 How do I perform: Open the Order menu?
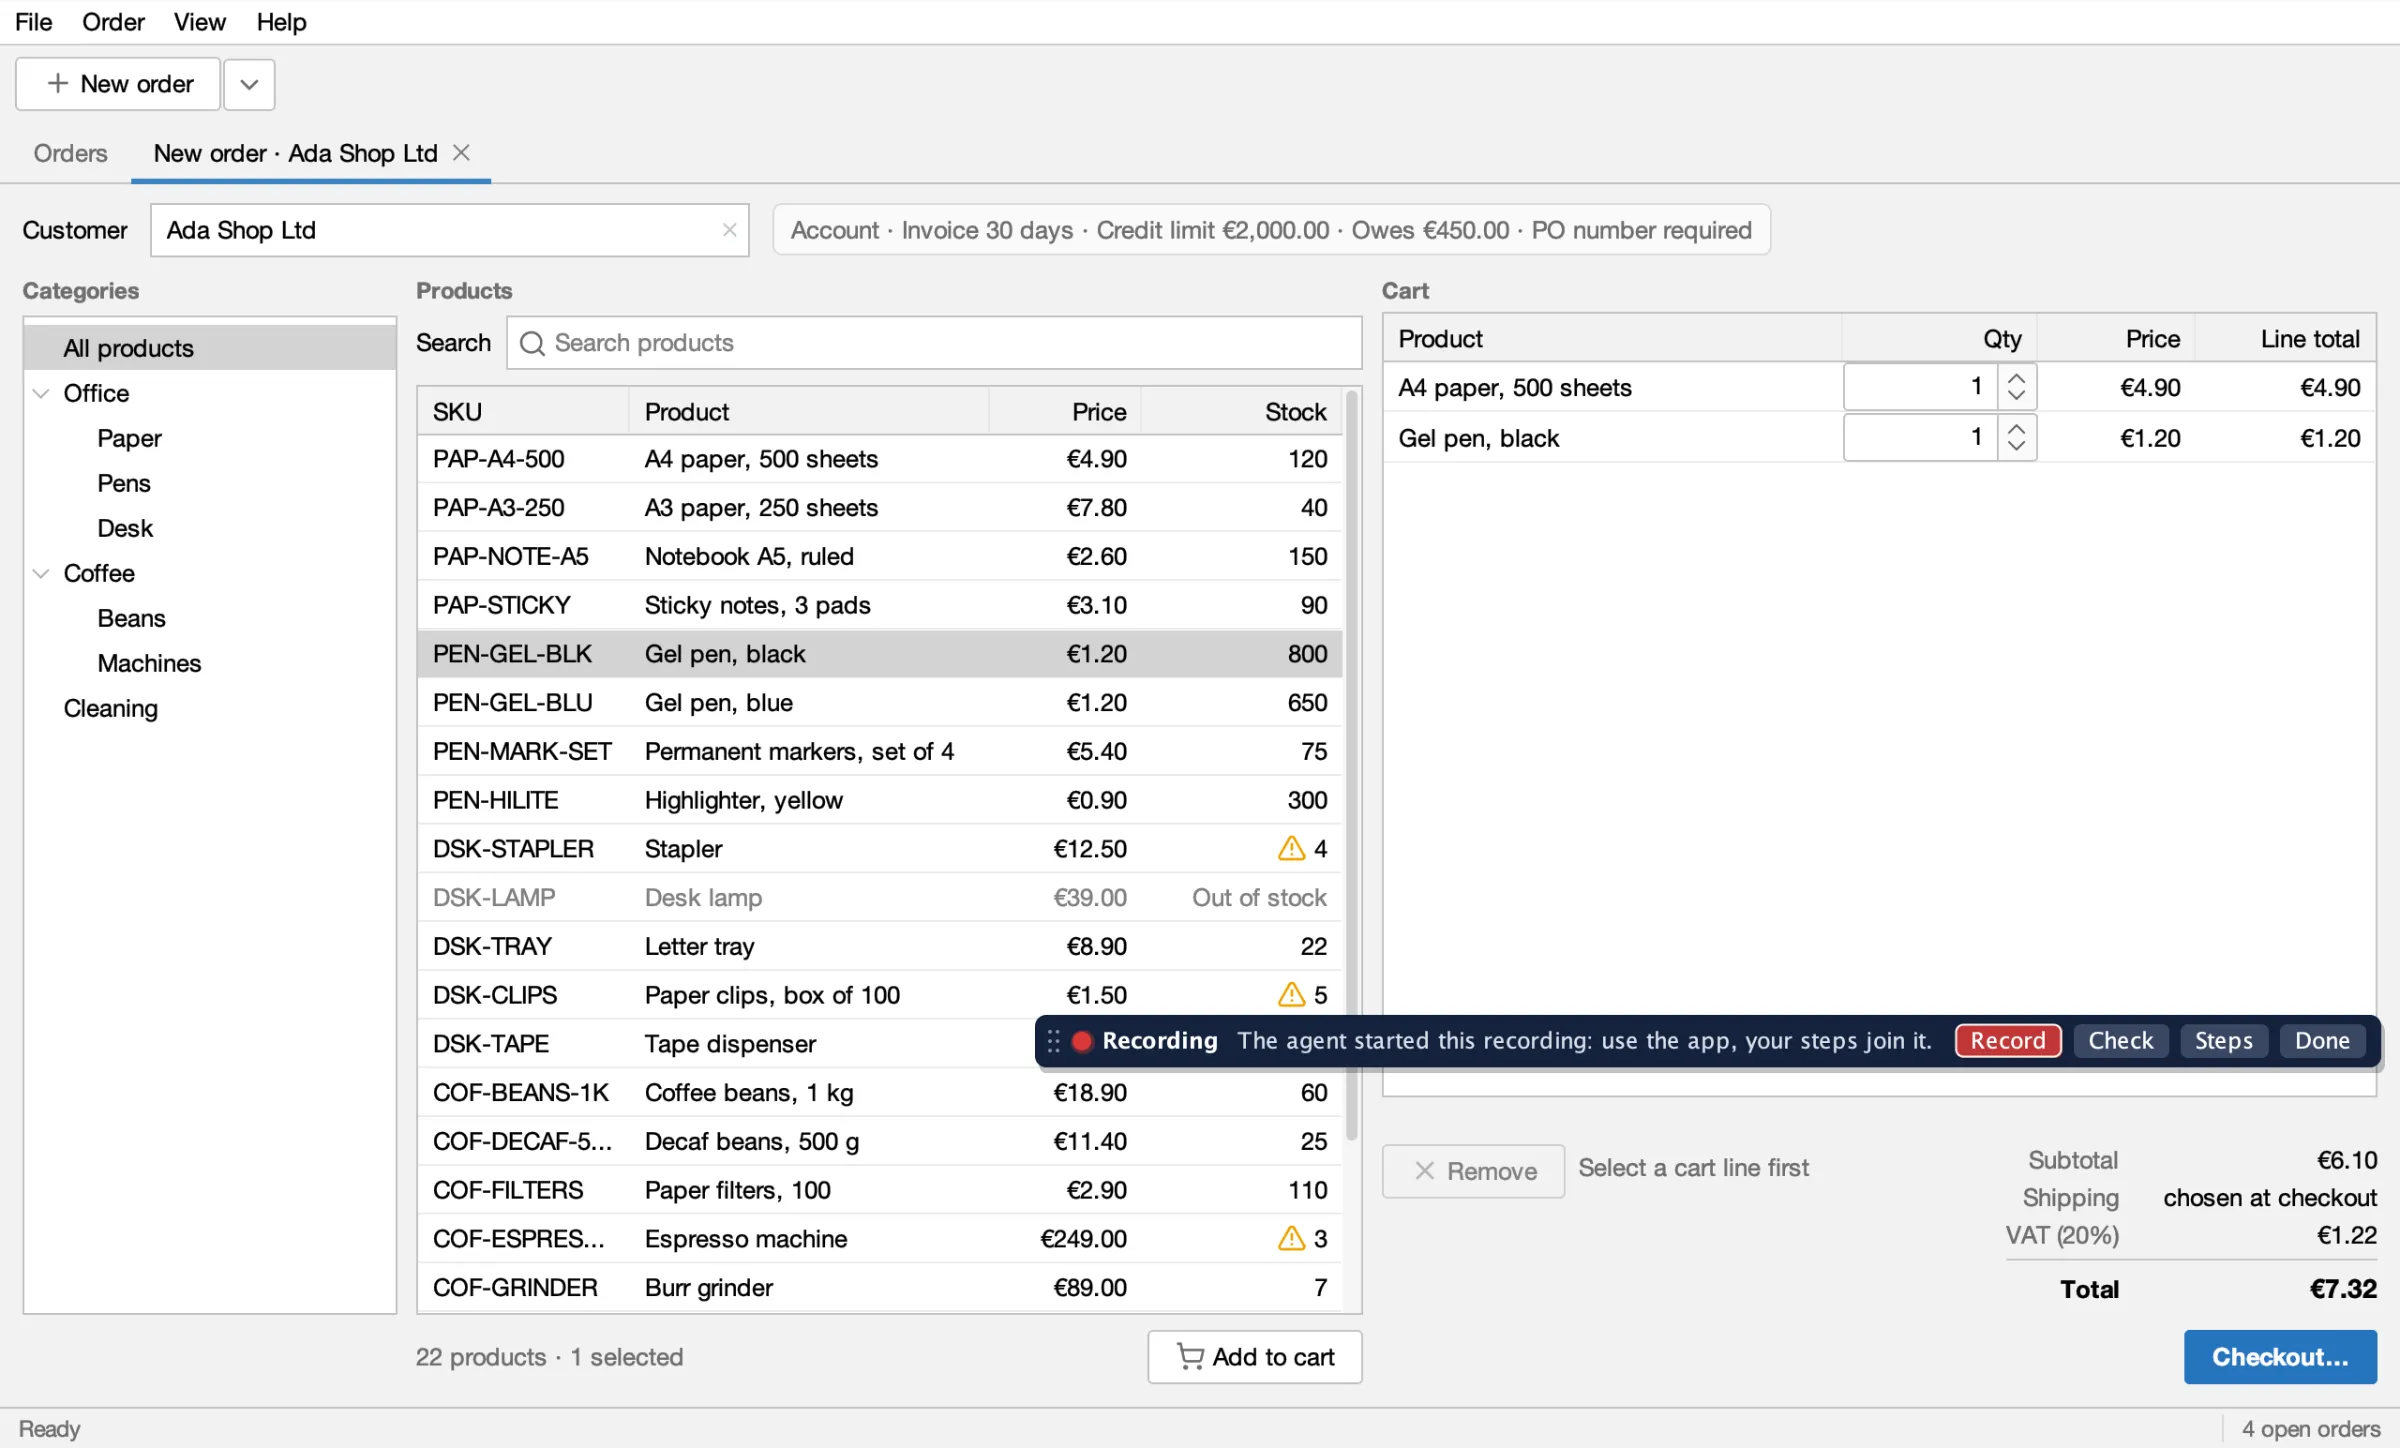point(113,22)
